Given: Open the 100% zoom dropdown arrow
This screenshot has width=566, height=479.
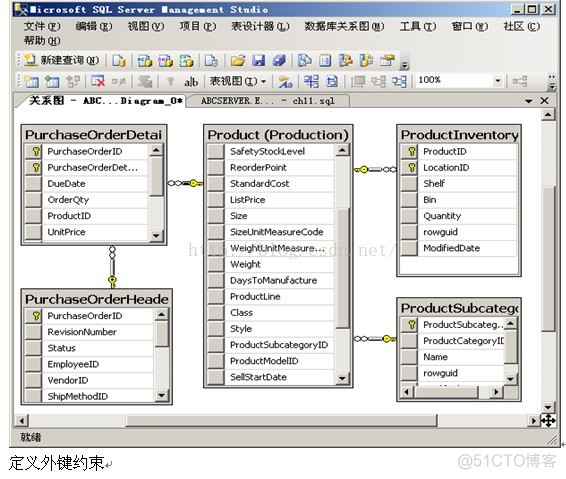Looking at the screenshot, I should (497, 81).
